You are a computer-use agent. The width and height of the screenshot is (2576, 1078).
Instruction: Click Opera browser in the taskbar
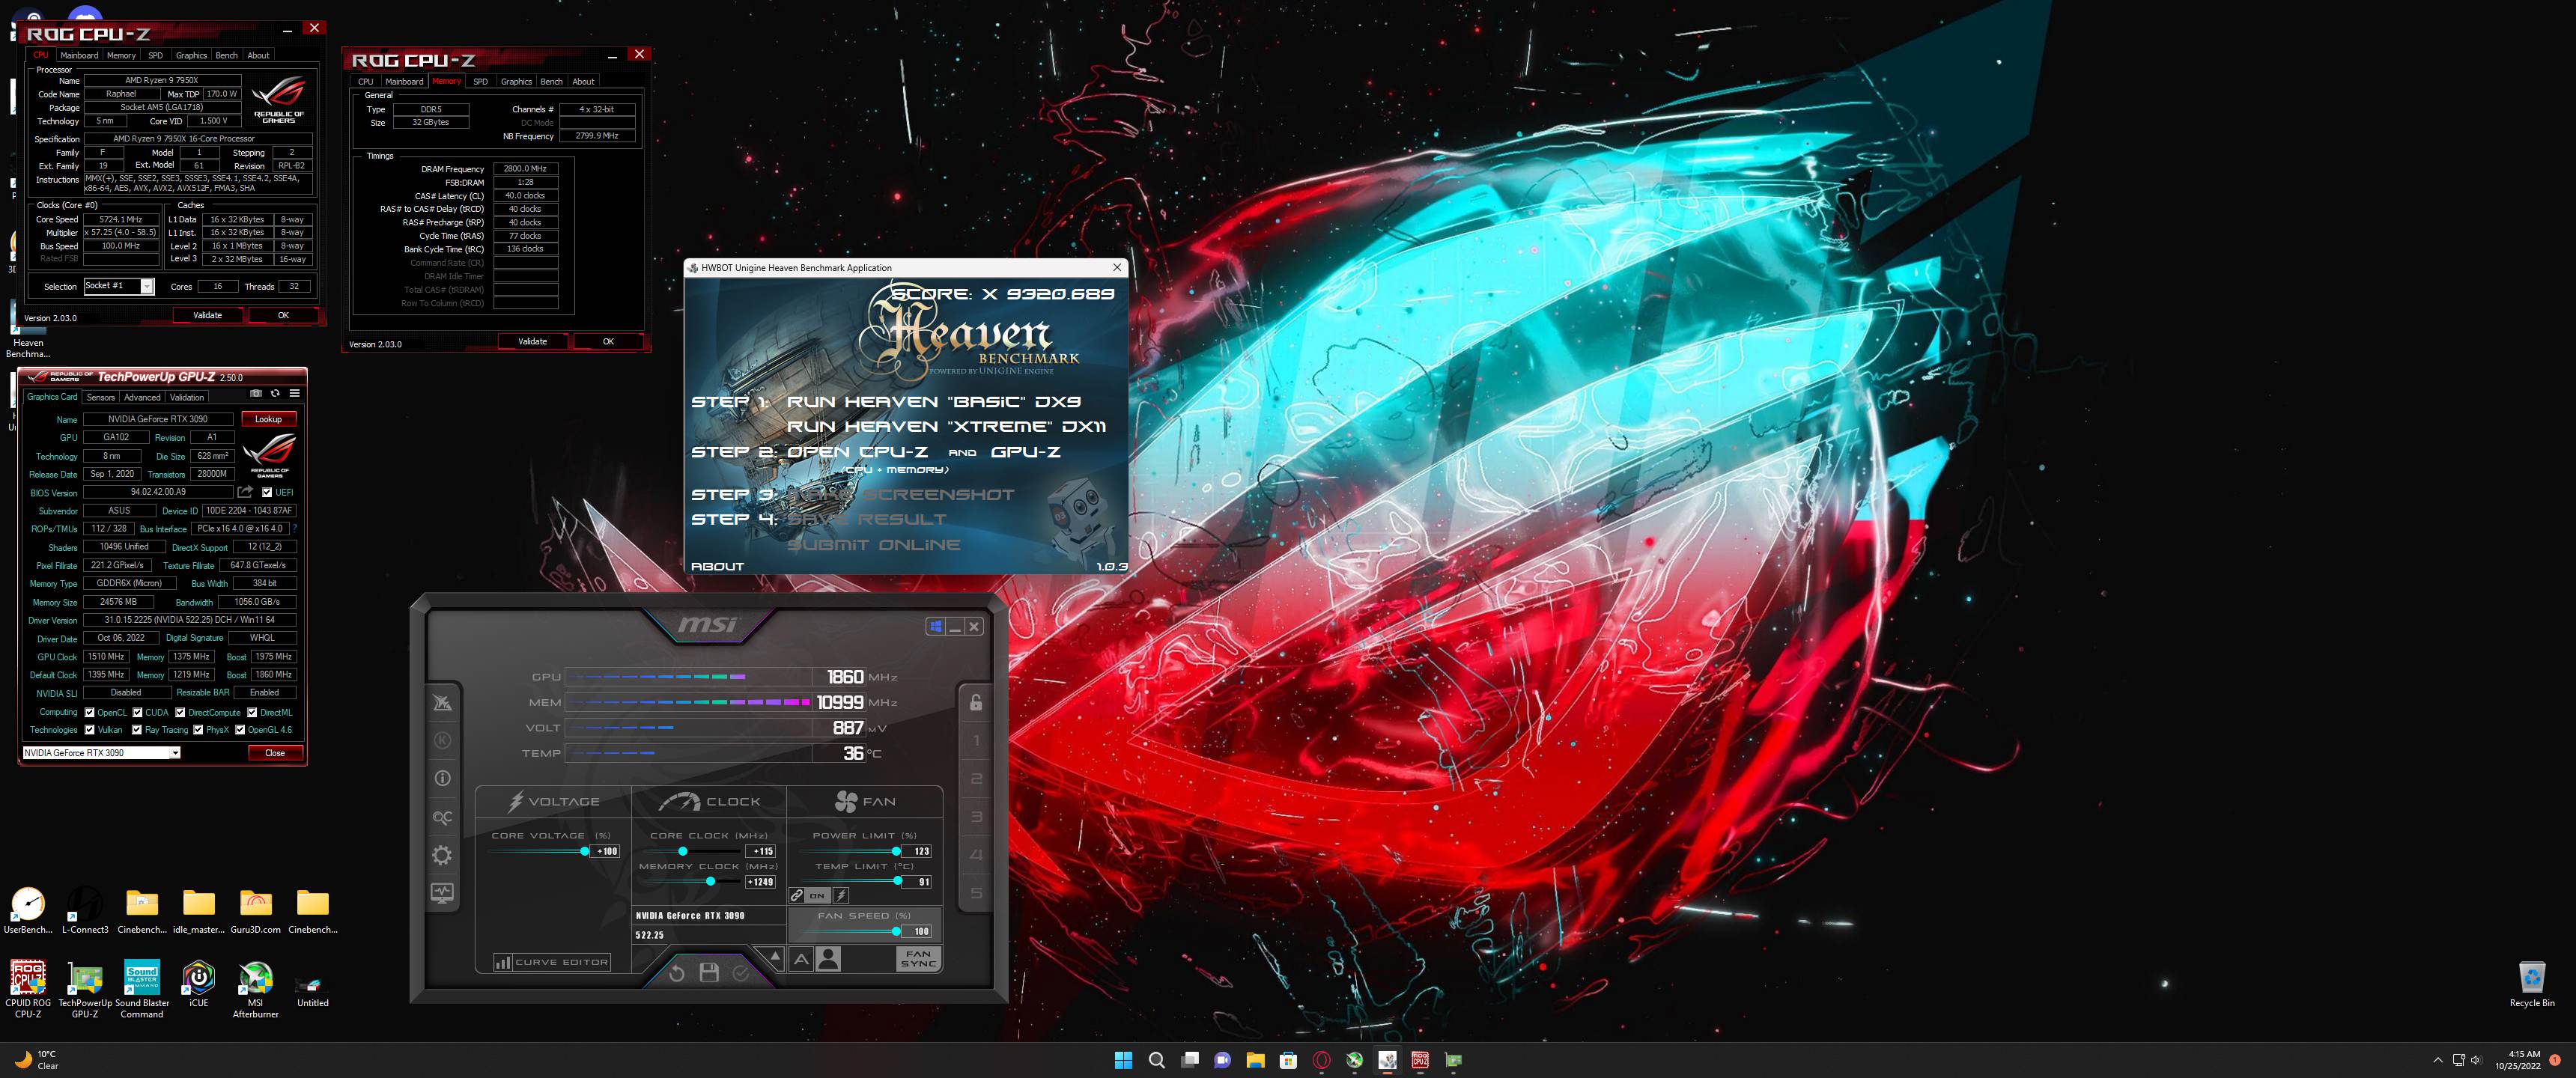coord(1321,1060)
